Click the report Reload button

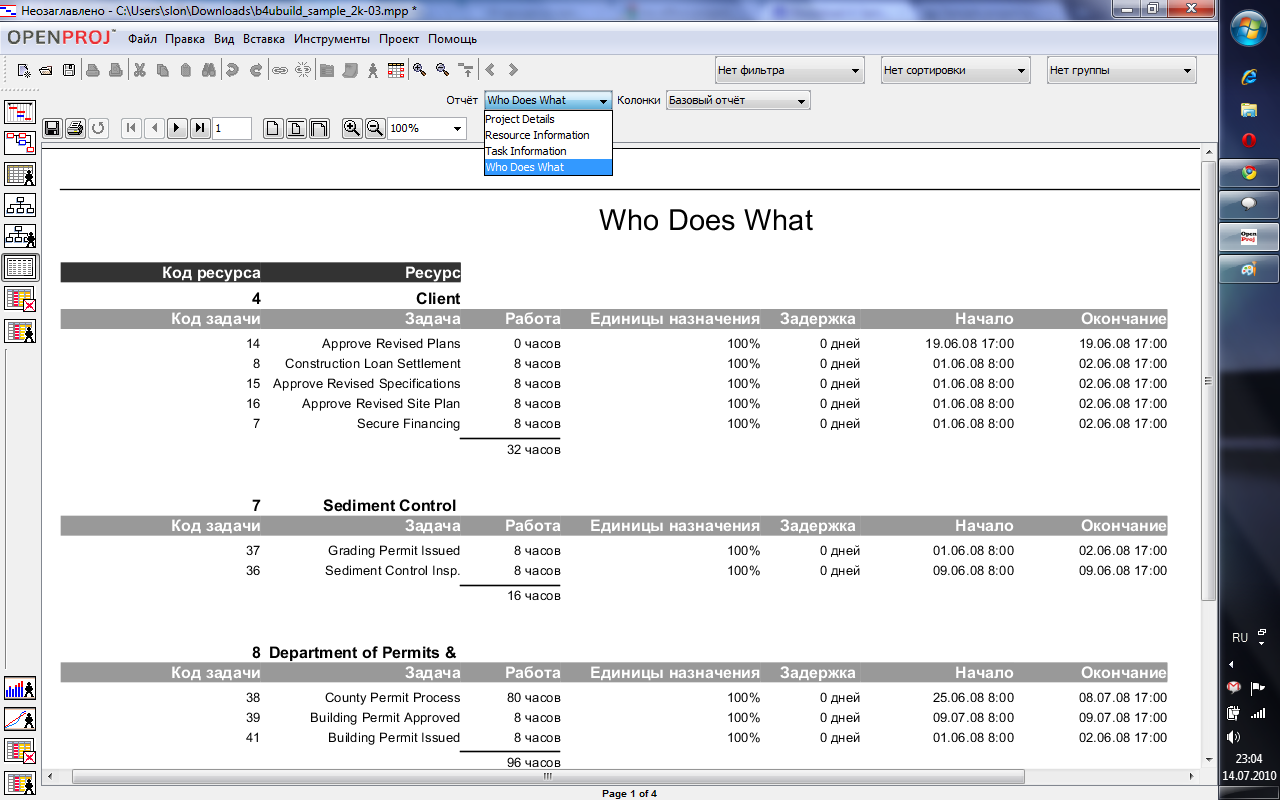(x=98, y=128)
